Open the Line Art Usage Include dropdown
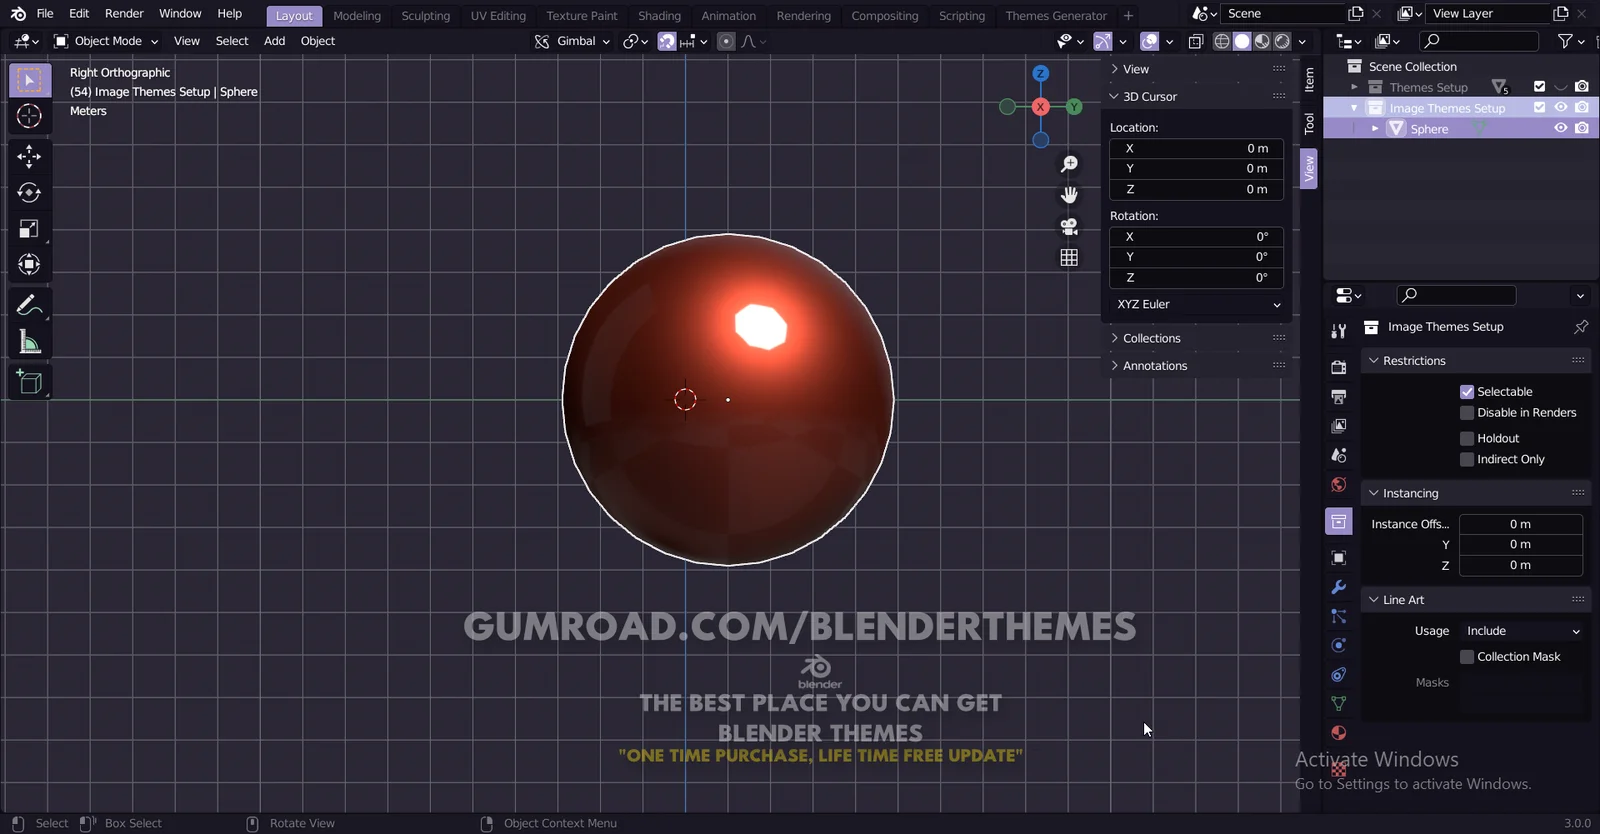The image size is (1600, 834). (1522, 631)
